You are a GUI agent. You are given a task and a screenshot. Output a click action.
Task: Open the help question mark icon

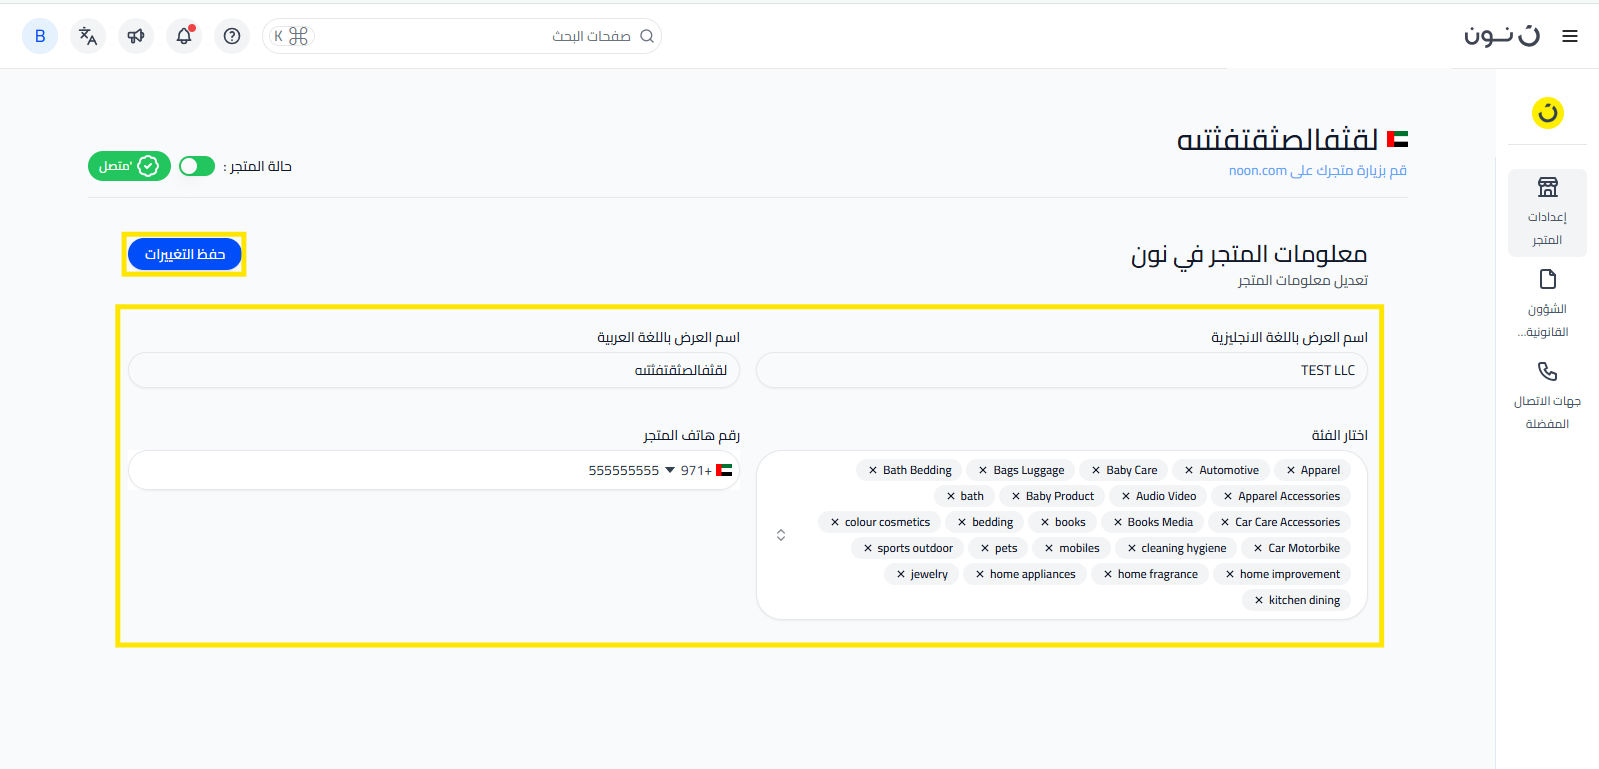click(232, 36)
